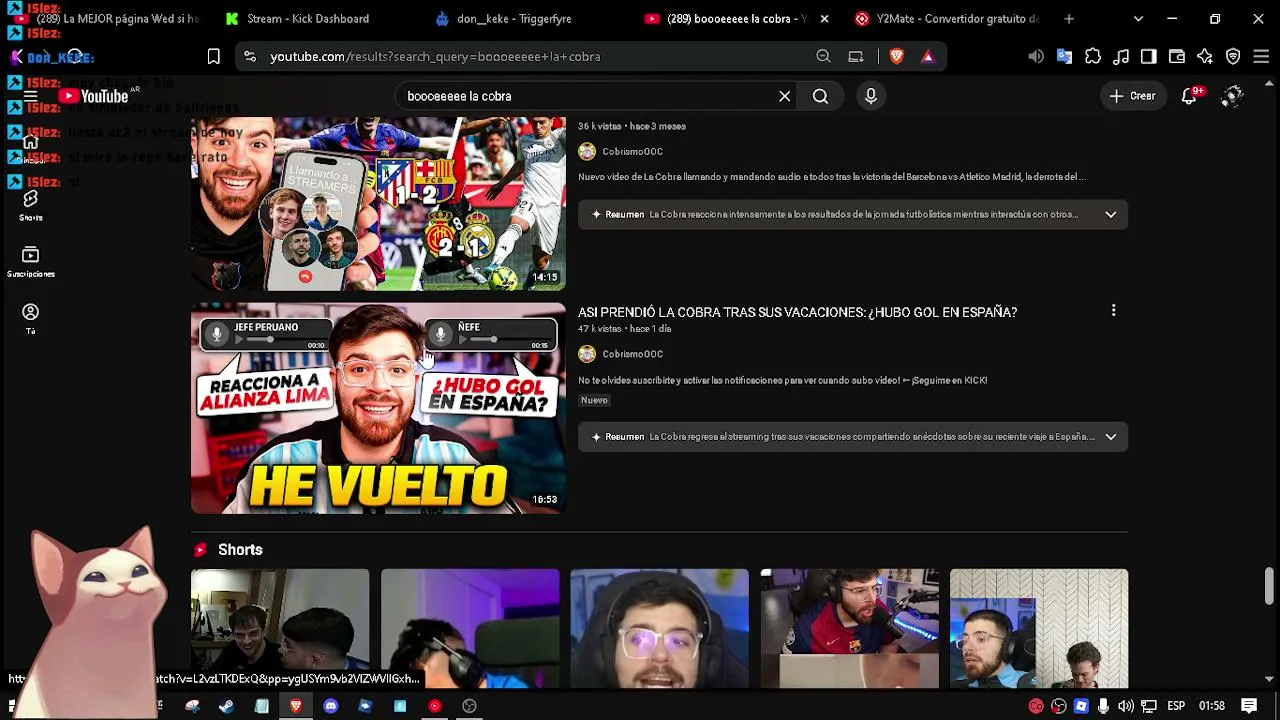The height and width of the screenshot is (720, 1280).
Task: Open the YouTube home logo
Action: coord(93,96)
